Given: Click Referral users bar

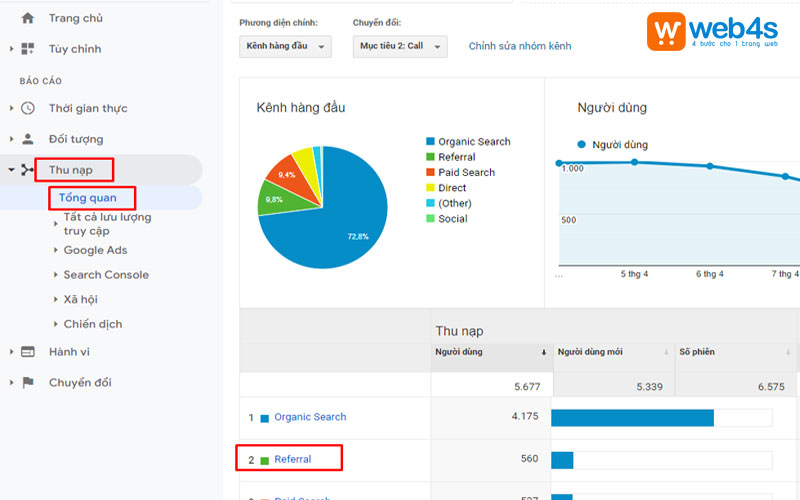Looking at the screenshot, I should (x=562, y=460).
